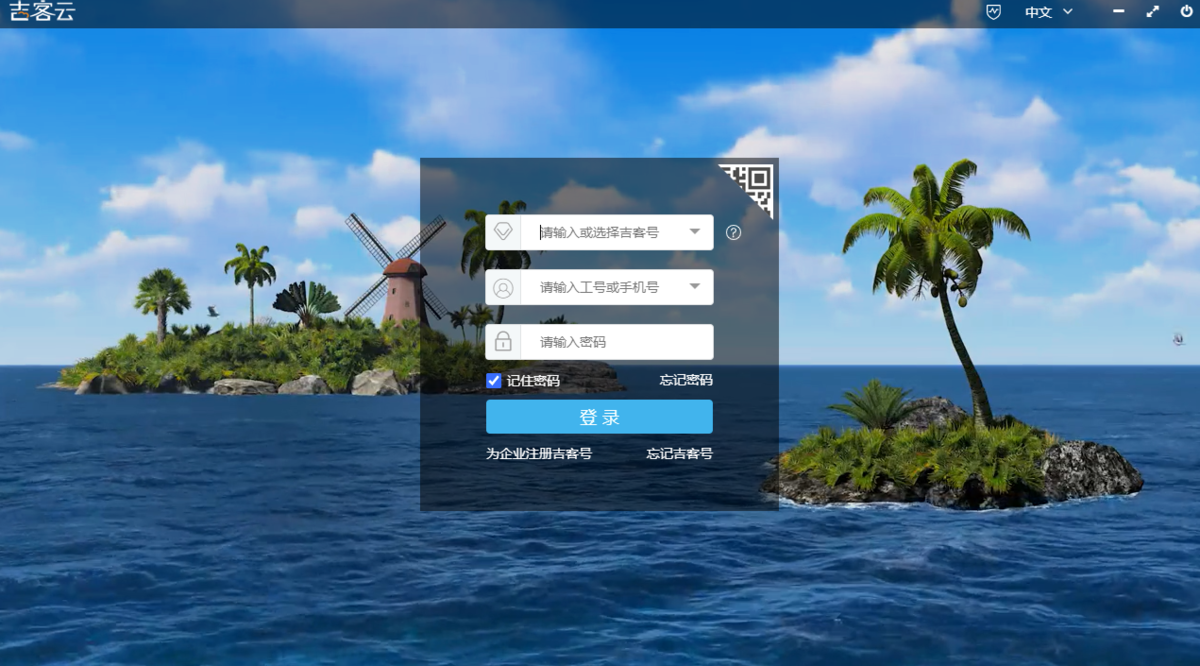Click the 忘记吉客号 link
This screenshot has height=666, width=1200.
coord(679,453)
